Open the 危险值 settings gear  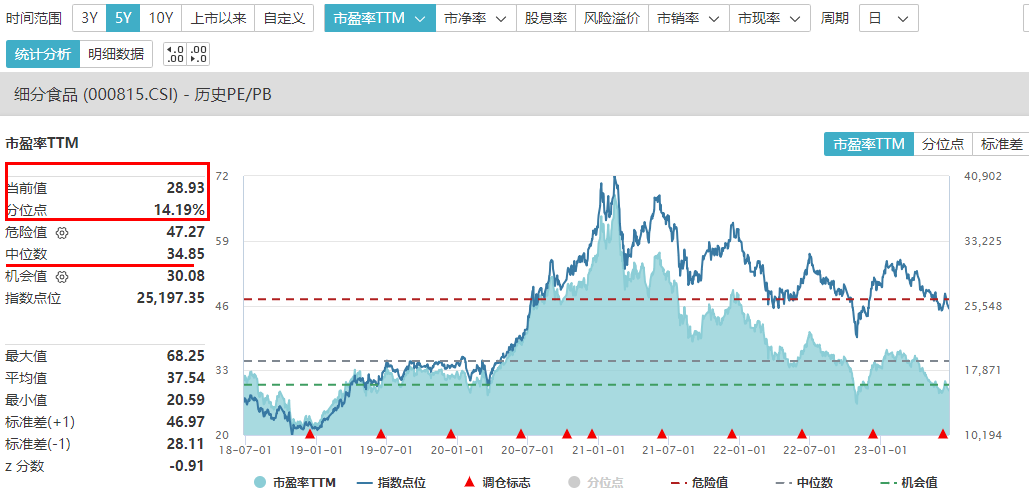62,233
